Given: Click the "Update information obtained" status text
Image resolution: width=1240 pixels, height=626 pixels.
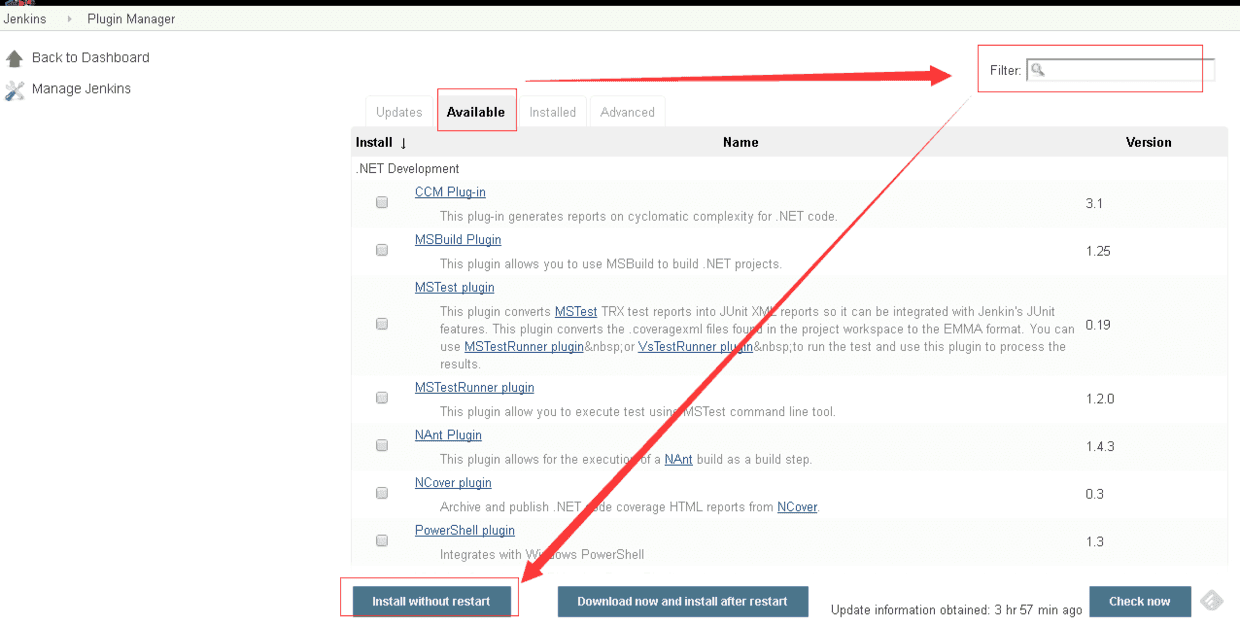Looking at the screenshot, I should 956,609.
